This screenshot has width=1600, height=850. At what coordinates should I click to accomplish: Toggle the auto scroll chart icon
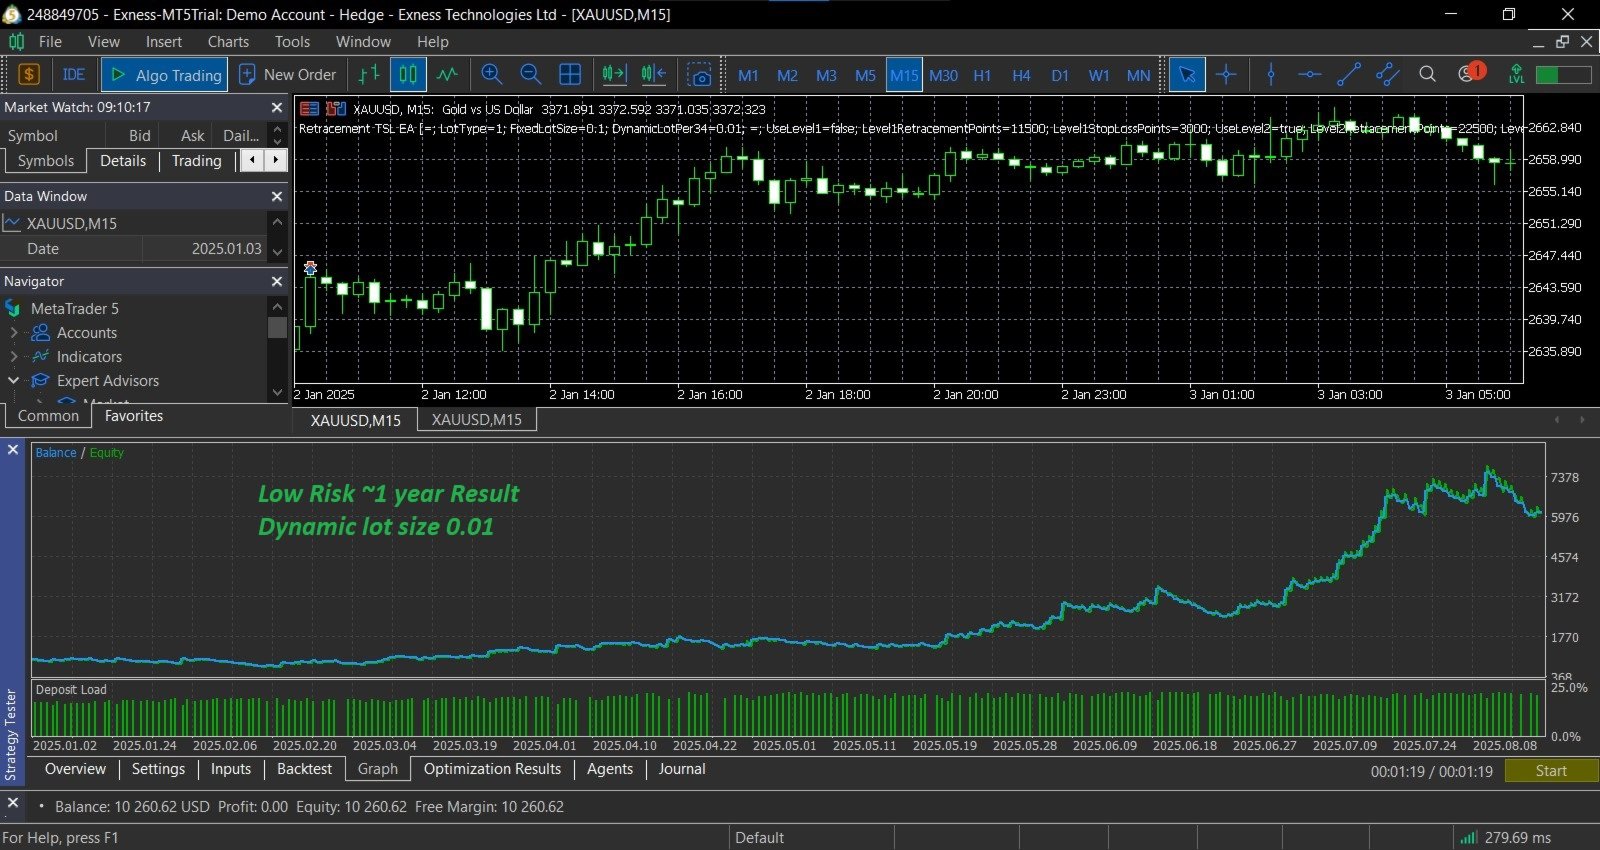[x=614, y=75]
